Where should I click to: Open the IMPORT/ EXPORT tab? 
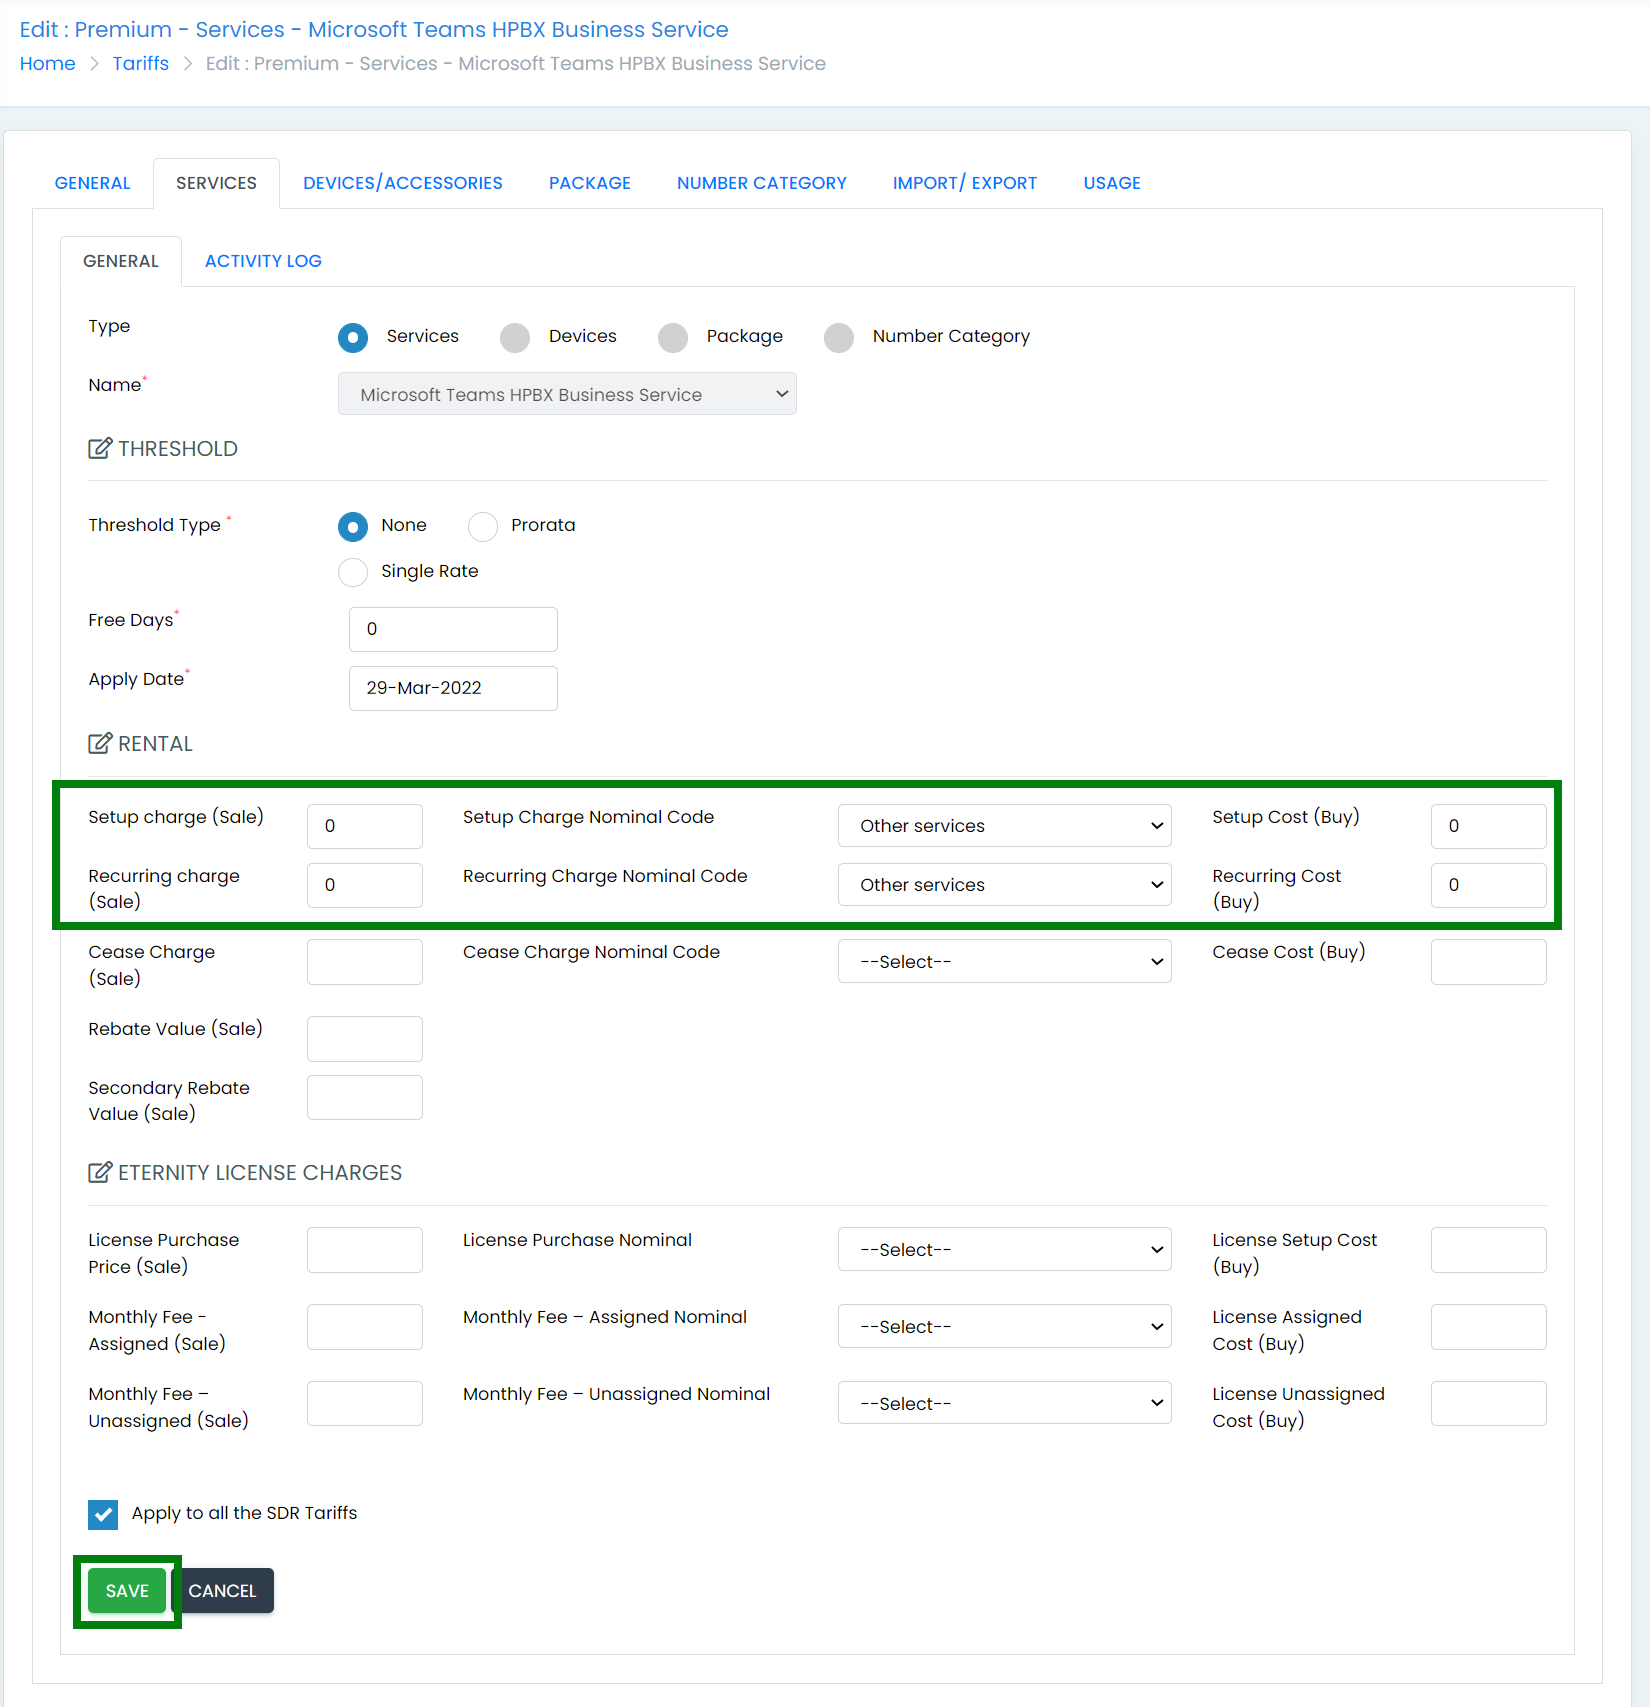click(x=965, y=183)
